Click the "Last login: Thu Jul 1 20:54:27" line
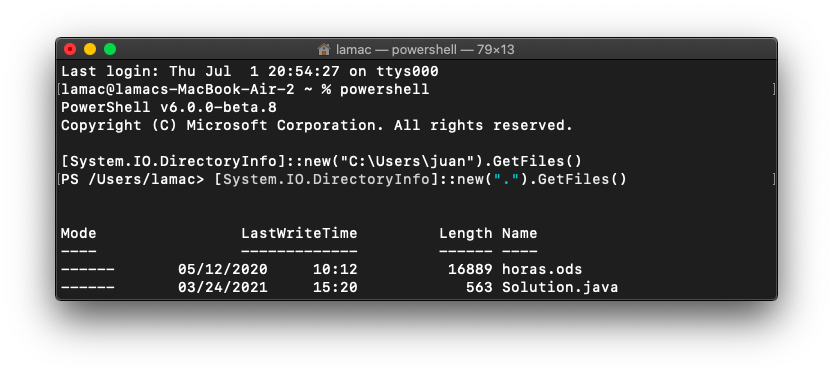833x374 pixels. tap(250, 71)
